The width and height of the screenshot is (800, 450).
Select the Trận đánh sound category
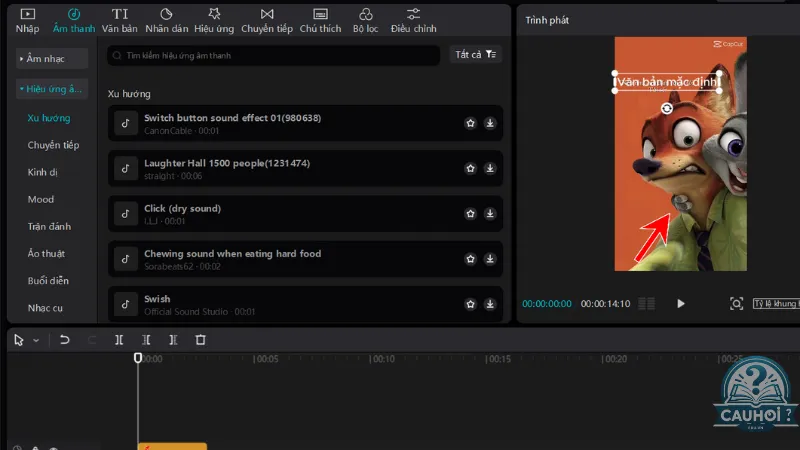point(49,226)
